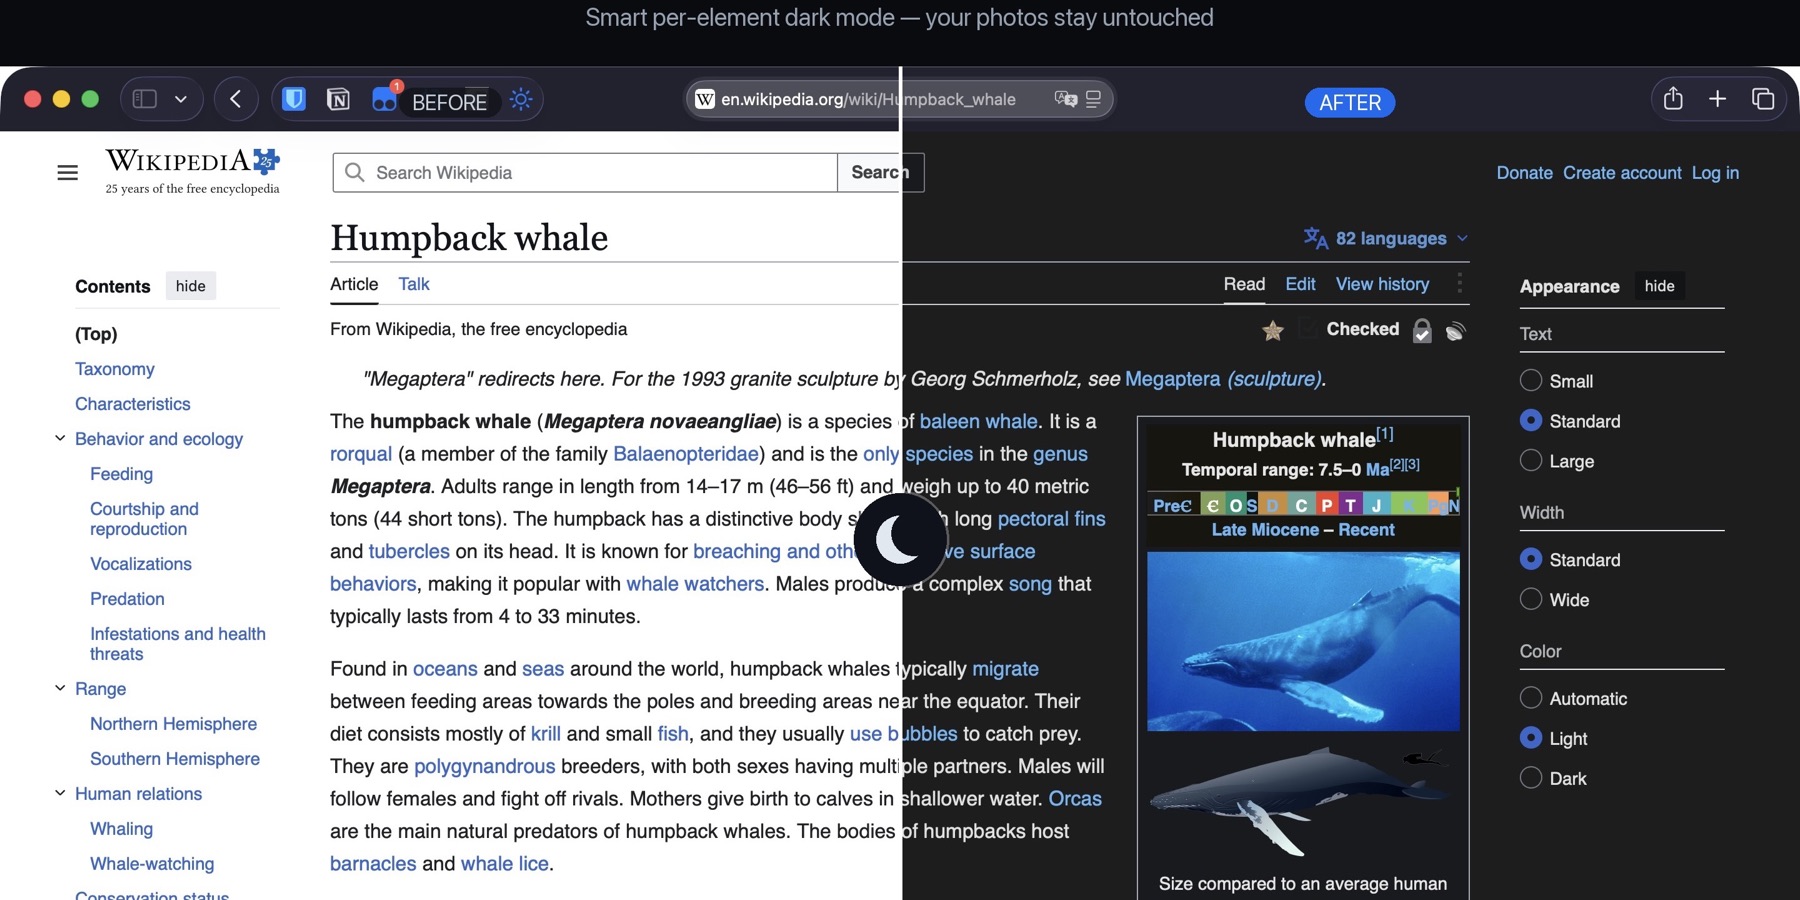The height and width of the screenshot is (900, 1800).
Task: Expand the 82 languages dropdown
Action: click(1386, 238)
